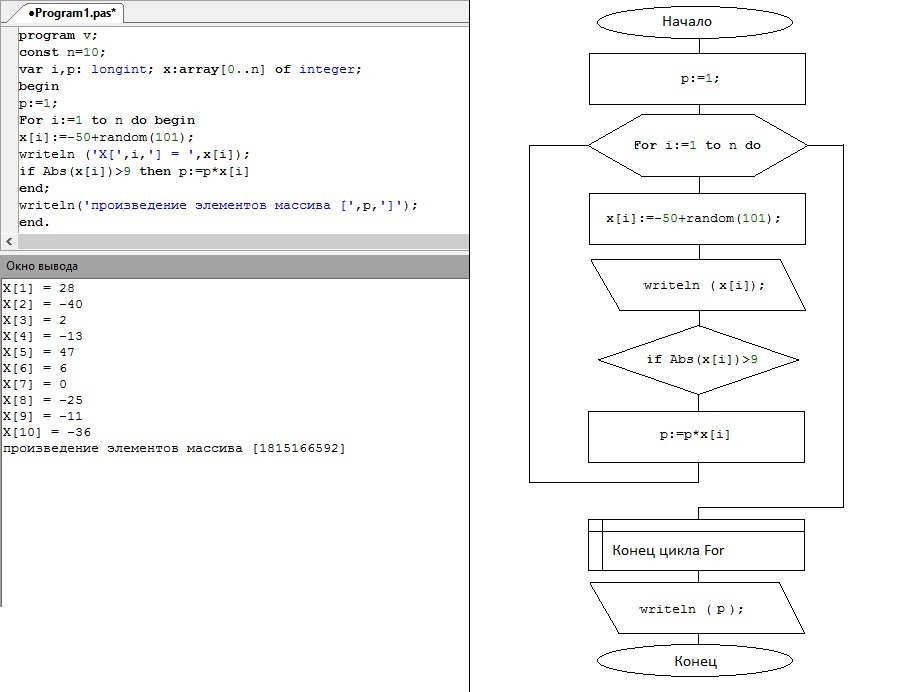
Task: Click the output result '[1815166592]' line
Action: (174, 448)
